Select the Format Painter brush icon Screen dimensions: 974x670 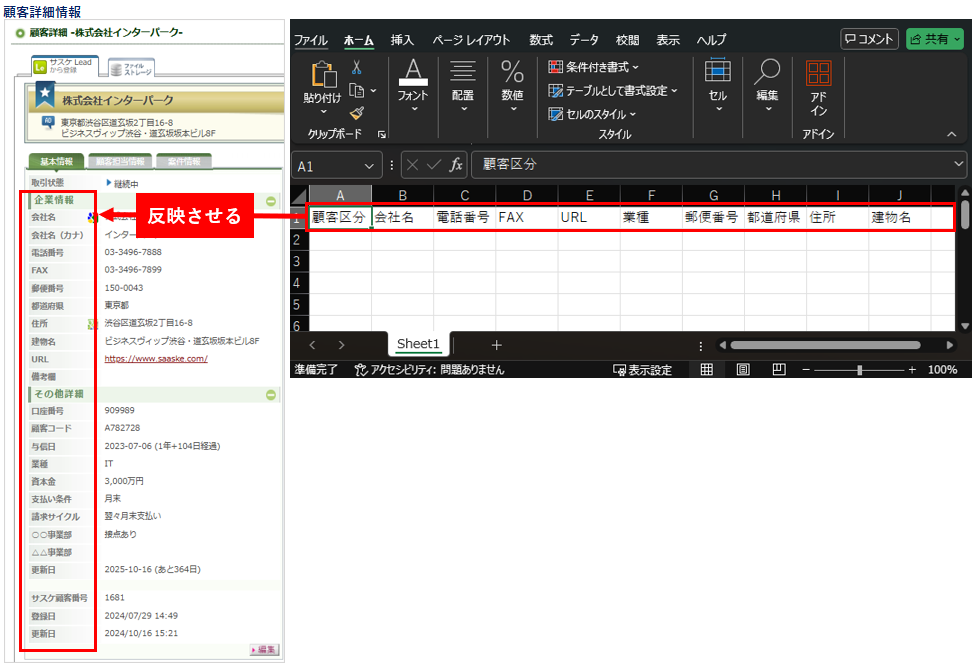pos(357,113)
